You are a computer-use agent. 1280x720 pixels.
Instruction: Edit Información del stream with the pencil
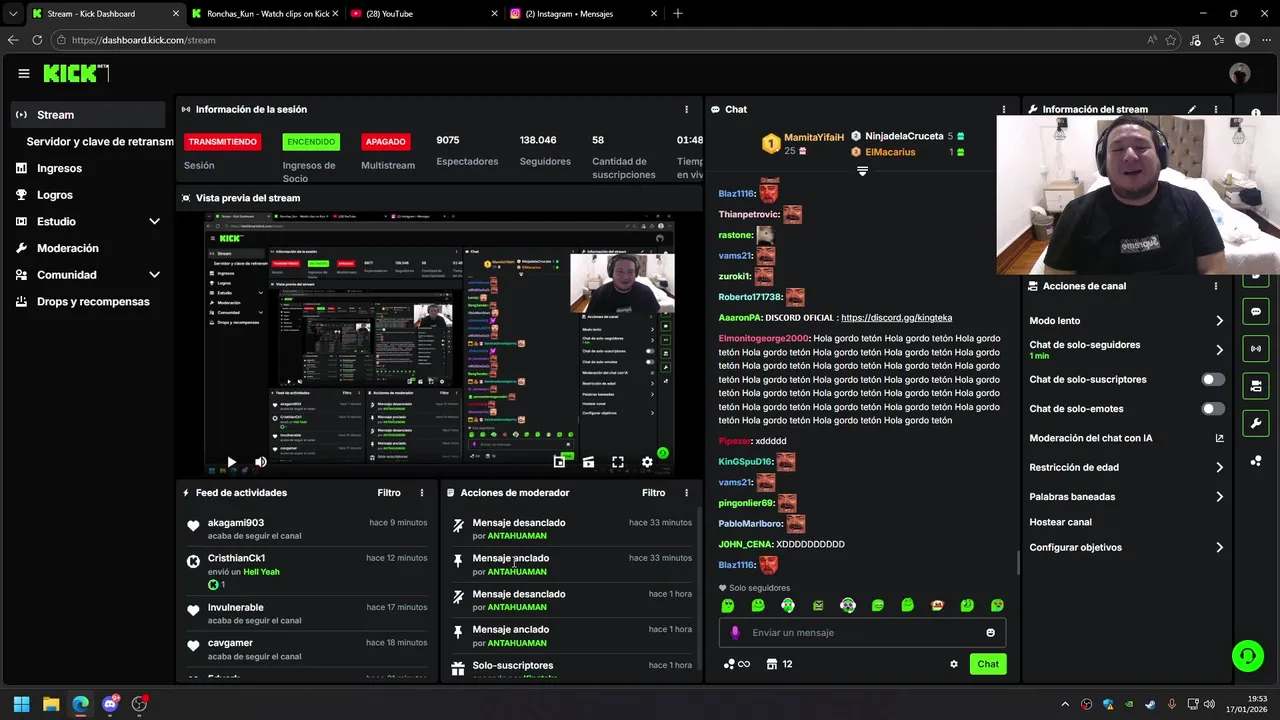[1191, 109]
